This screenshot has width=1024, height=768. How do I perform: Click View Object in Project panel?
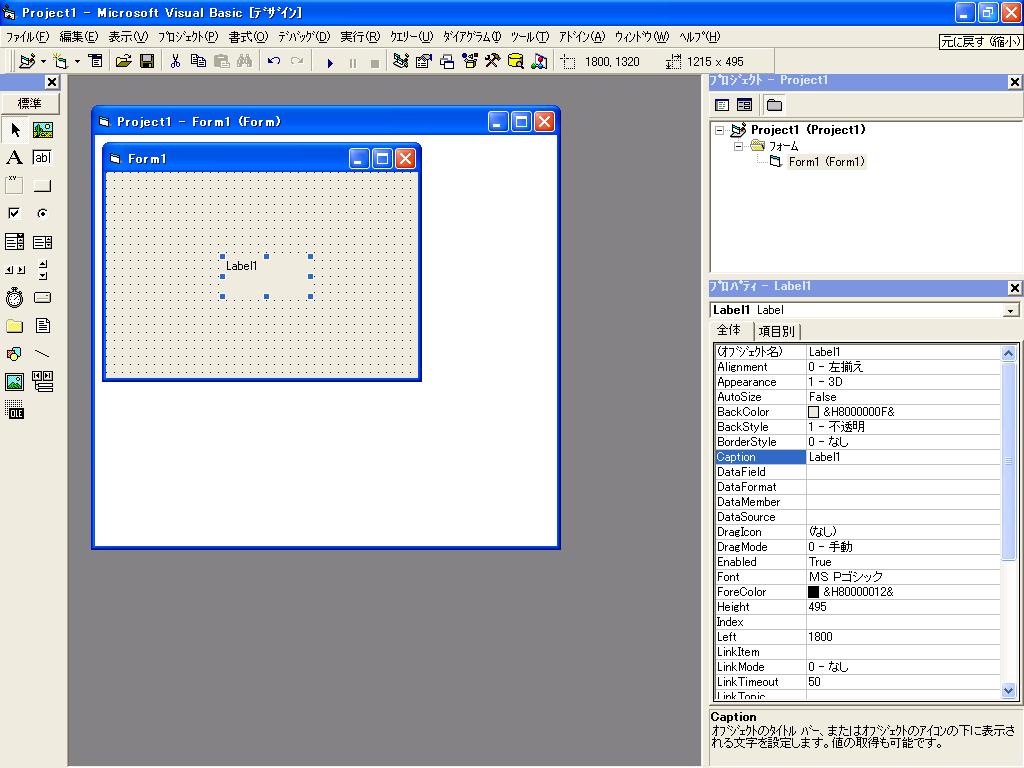[744, 104]
